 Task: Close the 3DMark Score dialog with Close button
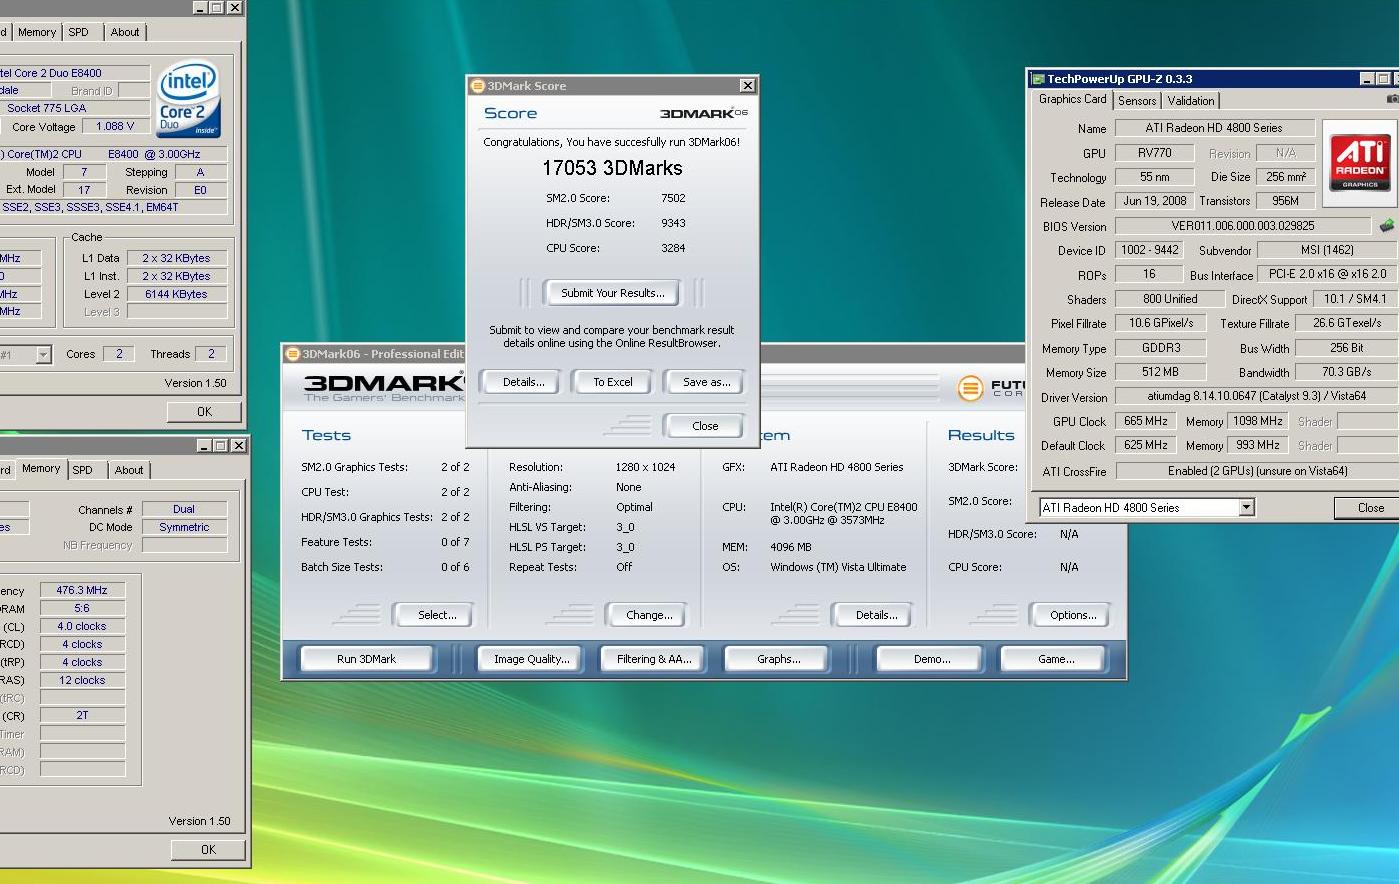(705, 426)
